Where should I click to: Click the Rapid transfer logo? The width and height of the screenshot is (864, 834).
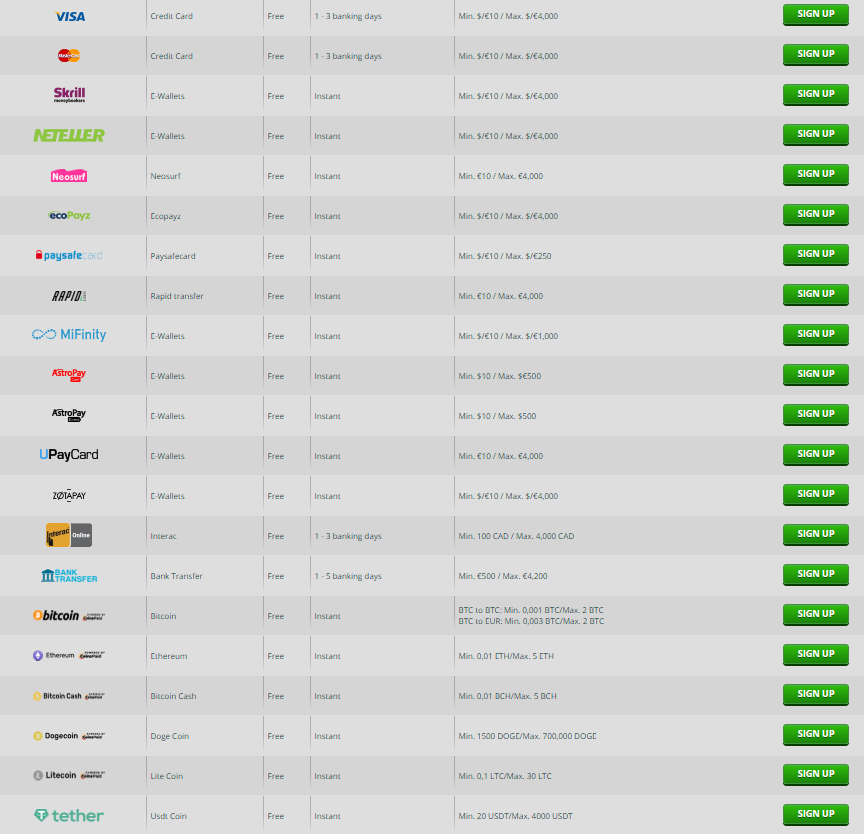click(69, 296)
